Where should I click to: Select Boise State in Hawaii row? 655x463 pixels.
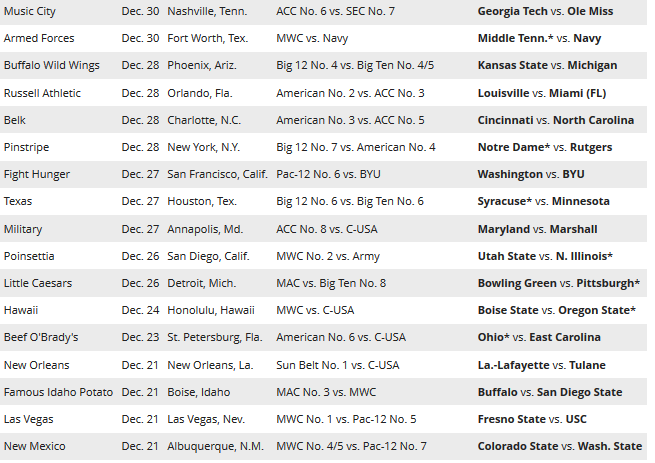point(508,310)
